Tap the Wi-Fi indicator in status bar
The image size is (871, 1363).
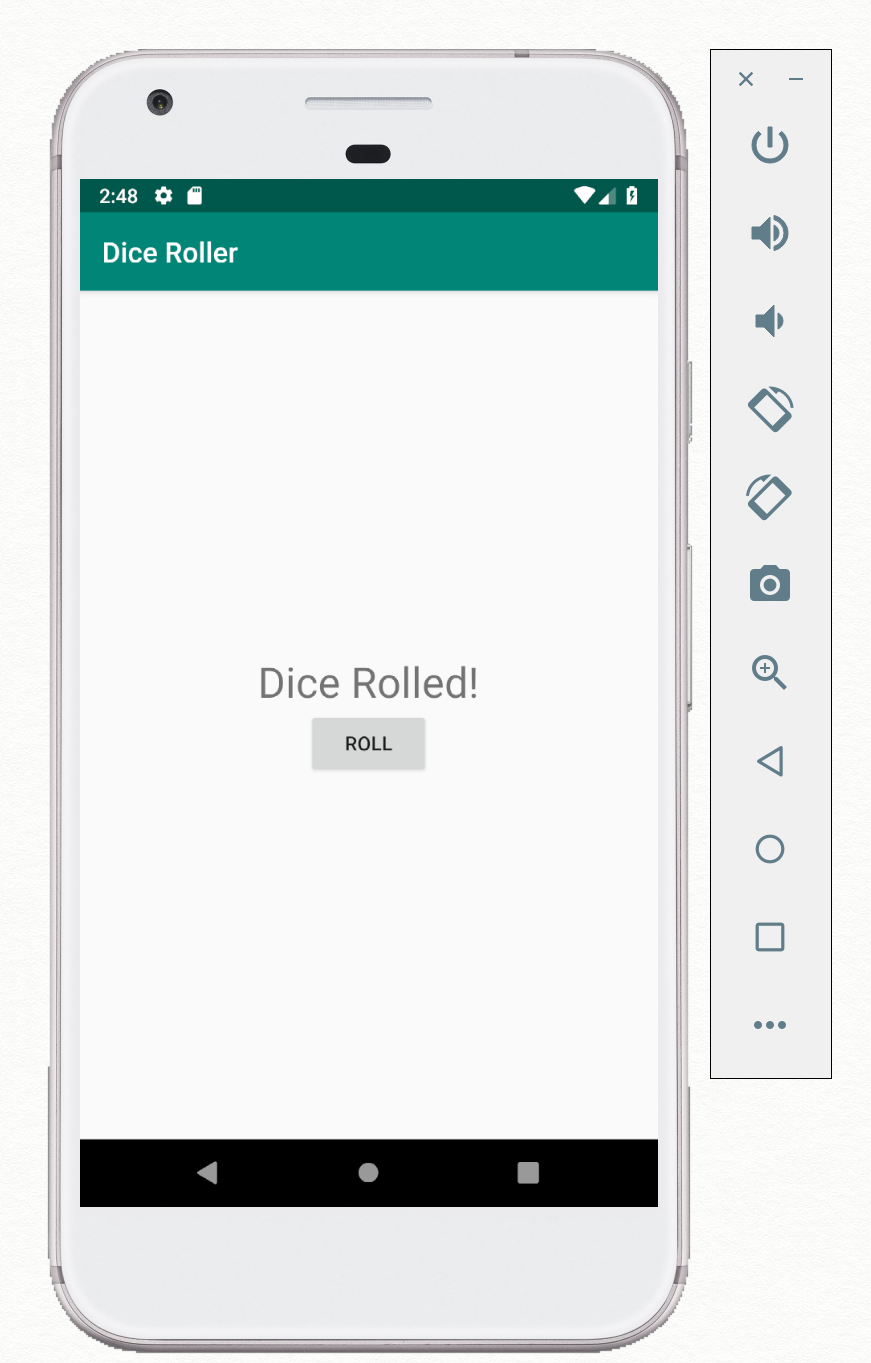tap(584, 196)
